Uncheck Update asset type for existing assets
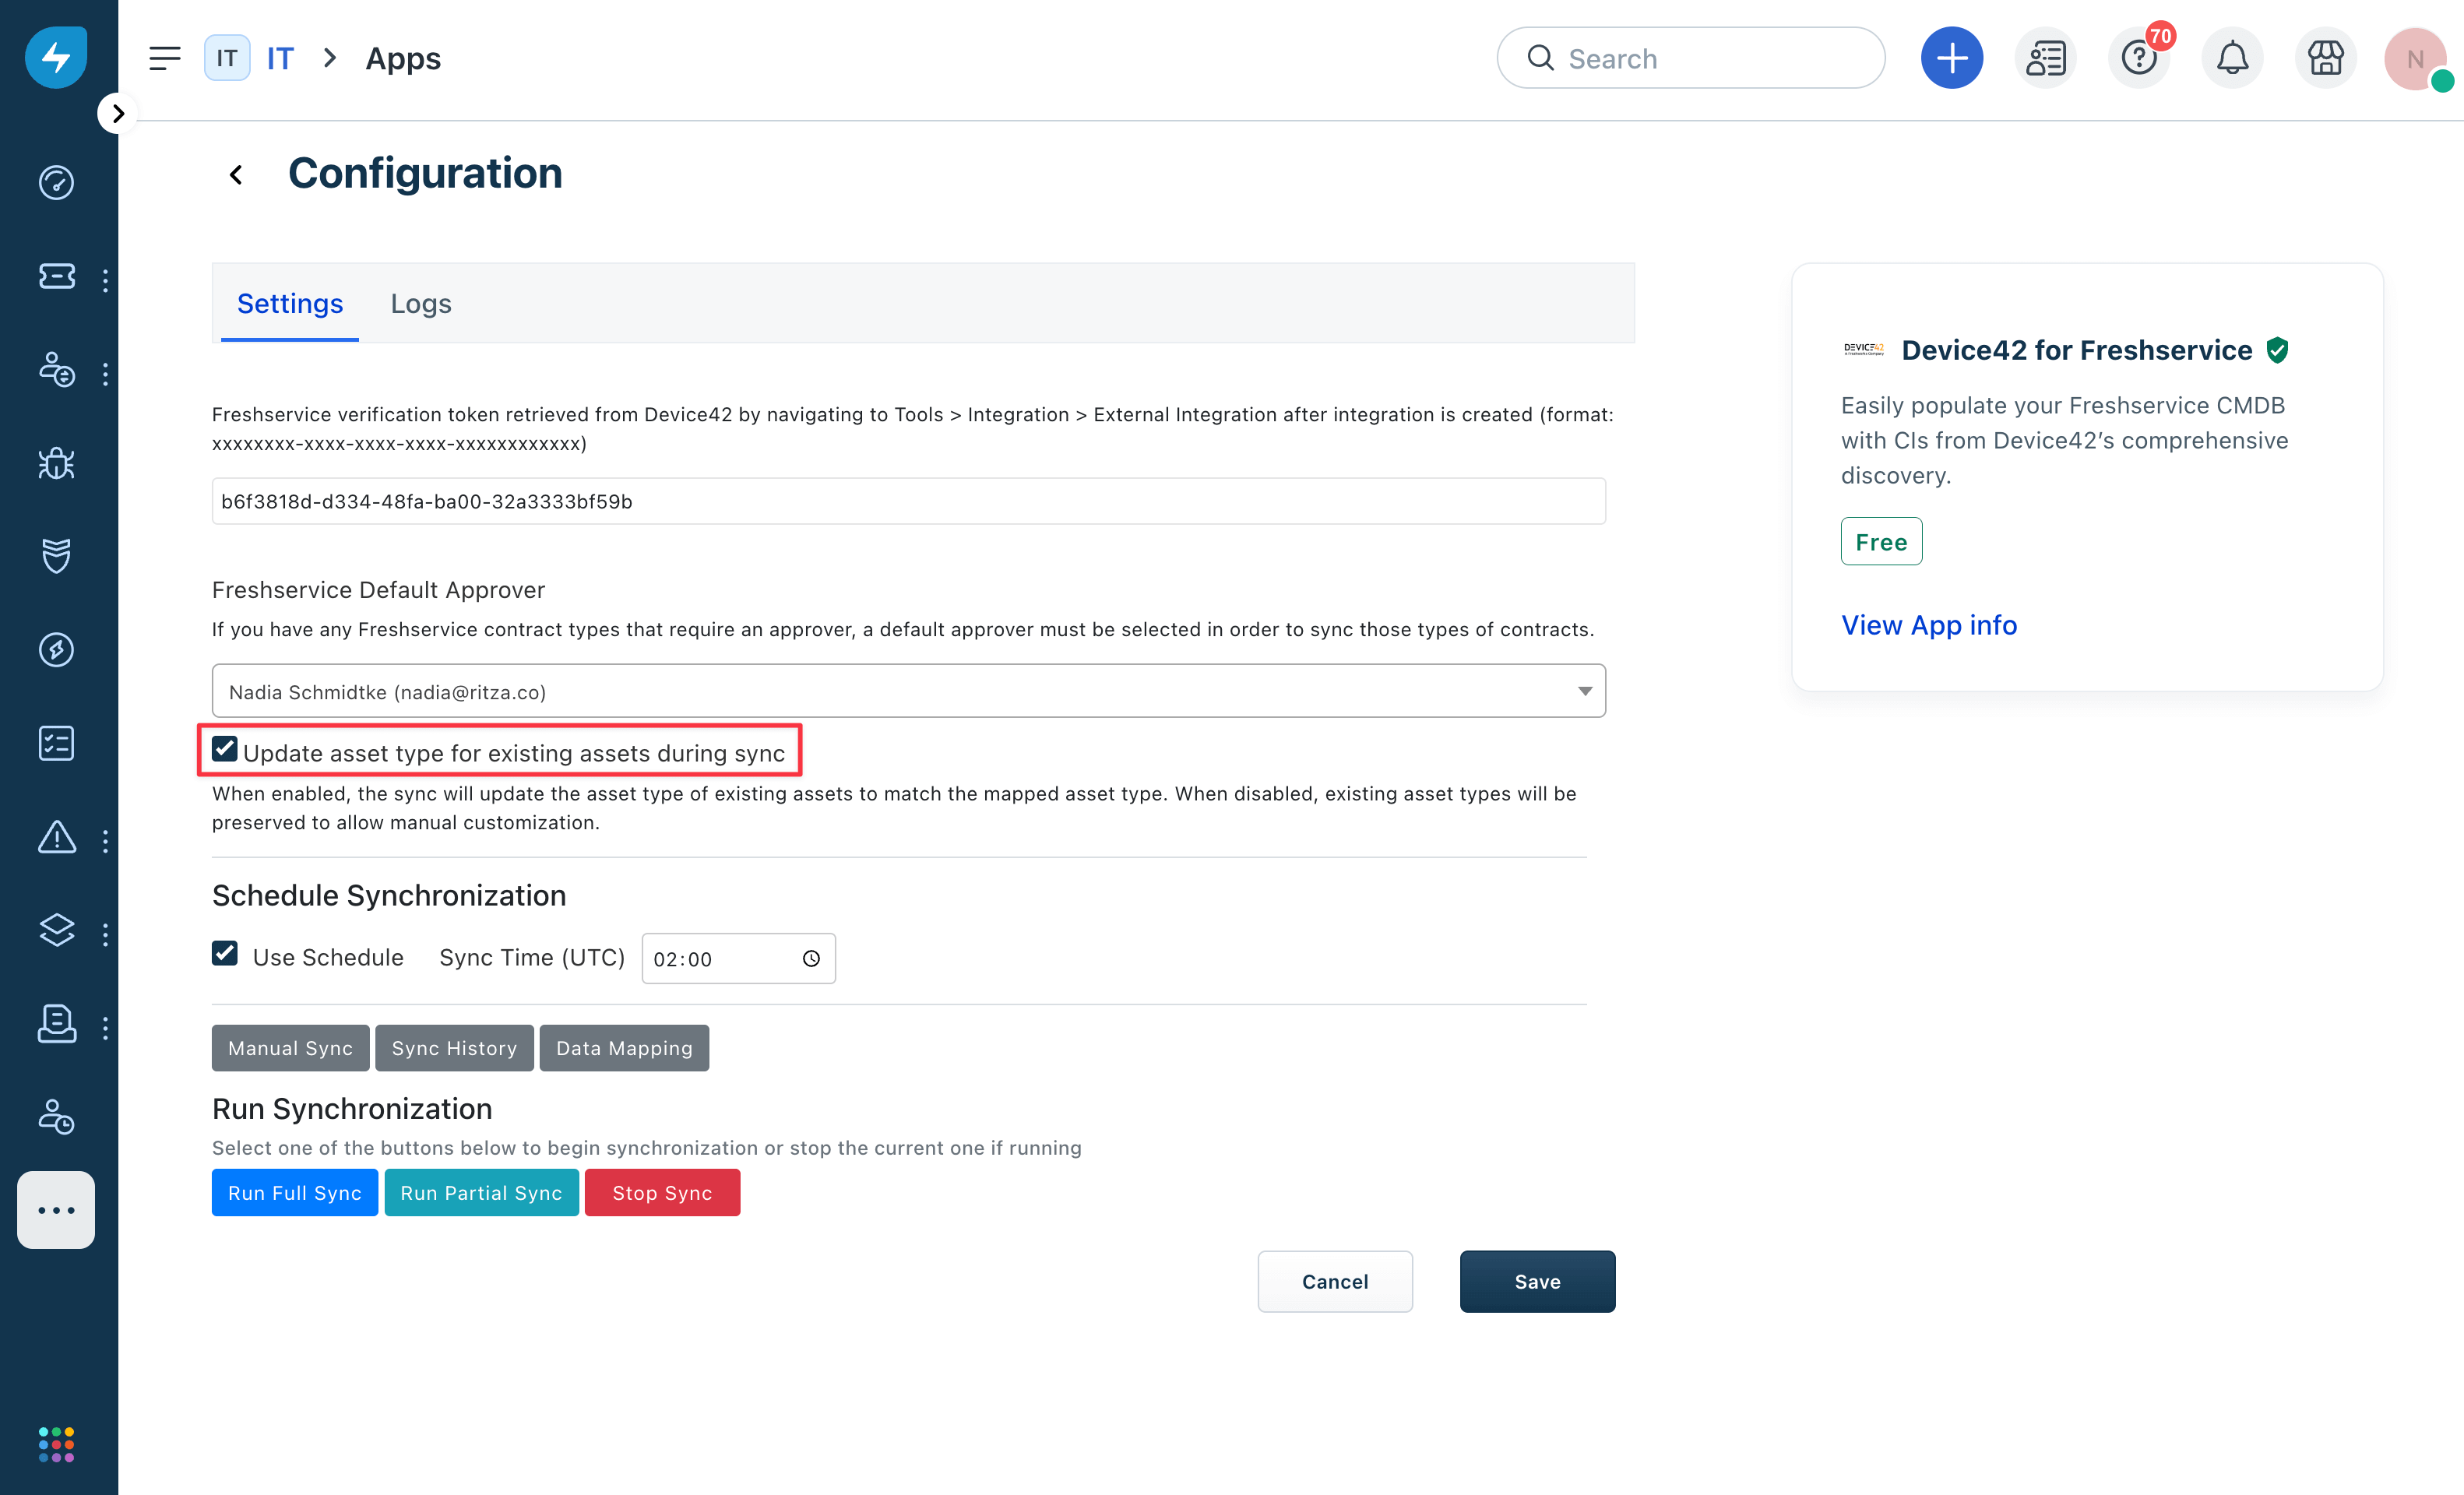2464x1495 pixels. click(224, 748)
